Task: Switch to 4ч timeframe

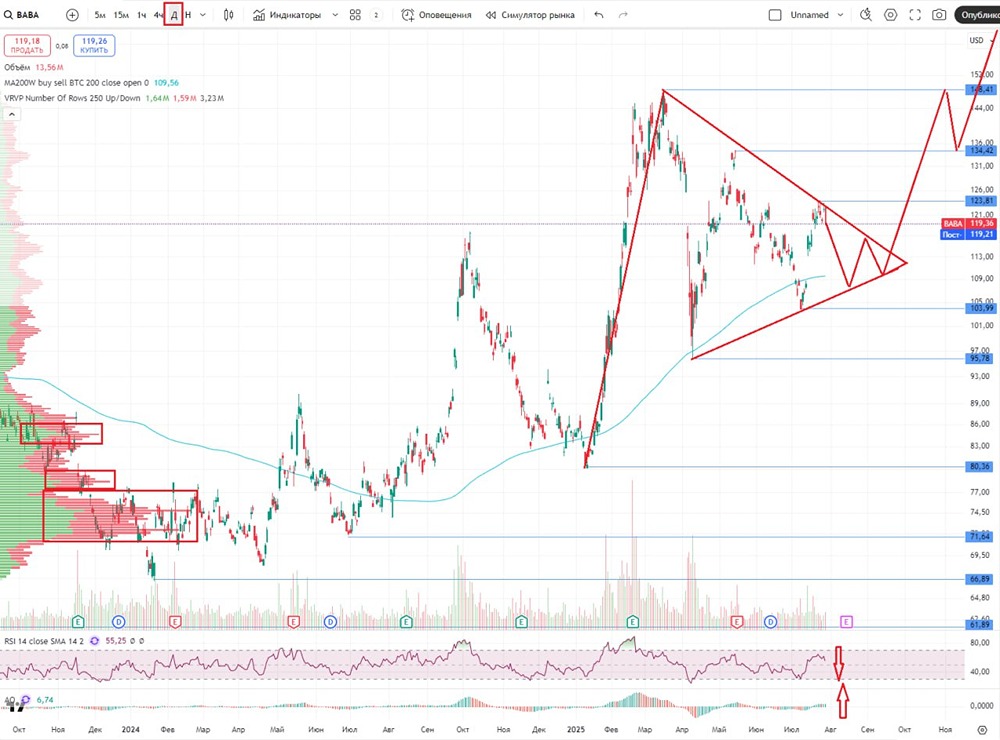Action: [158, 15]
